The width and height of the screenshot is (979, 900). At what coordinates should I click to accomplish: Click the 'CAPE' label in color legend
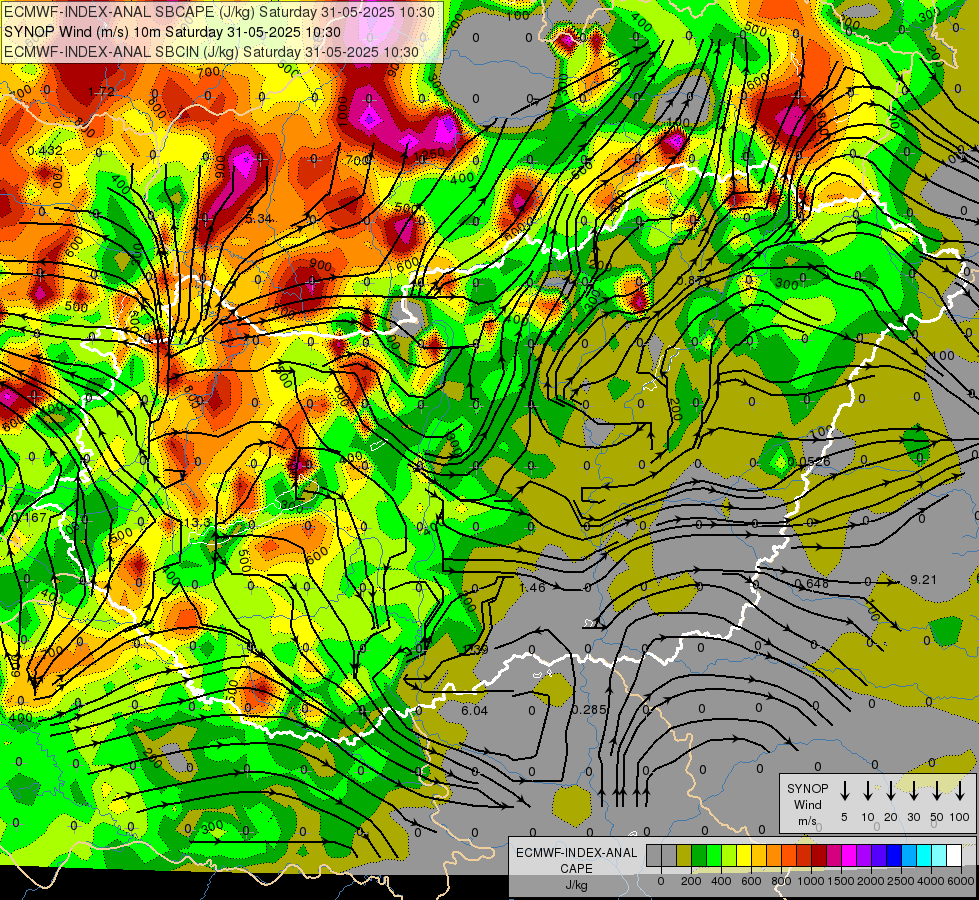tap(576, 869)
